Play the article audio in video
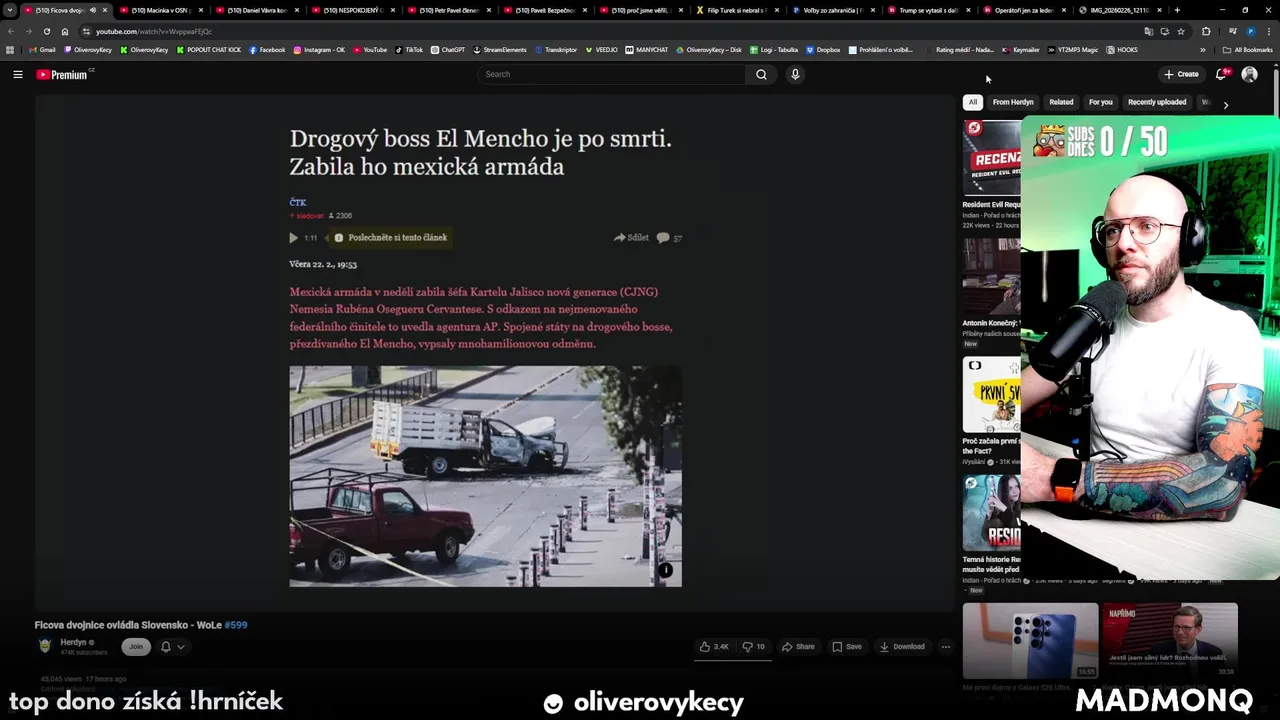This screenshot has width=1280, height=720. 293,238
